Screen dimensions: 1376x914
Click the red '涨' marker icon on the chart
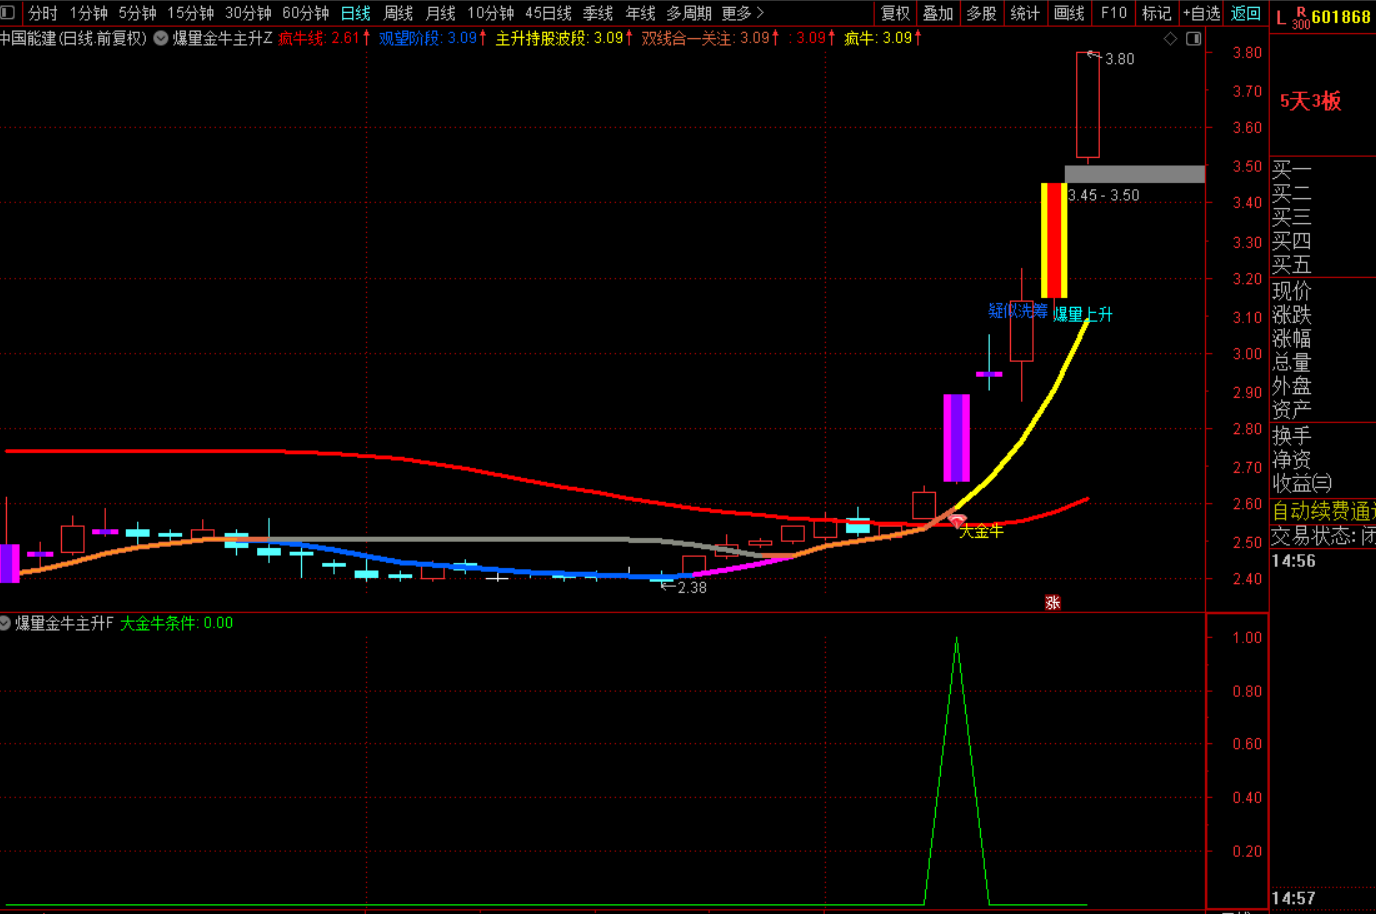coord(1052,602)
